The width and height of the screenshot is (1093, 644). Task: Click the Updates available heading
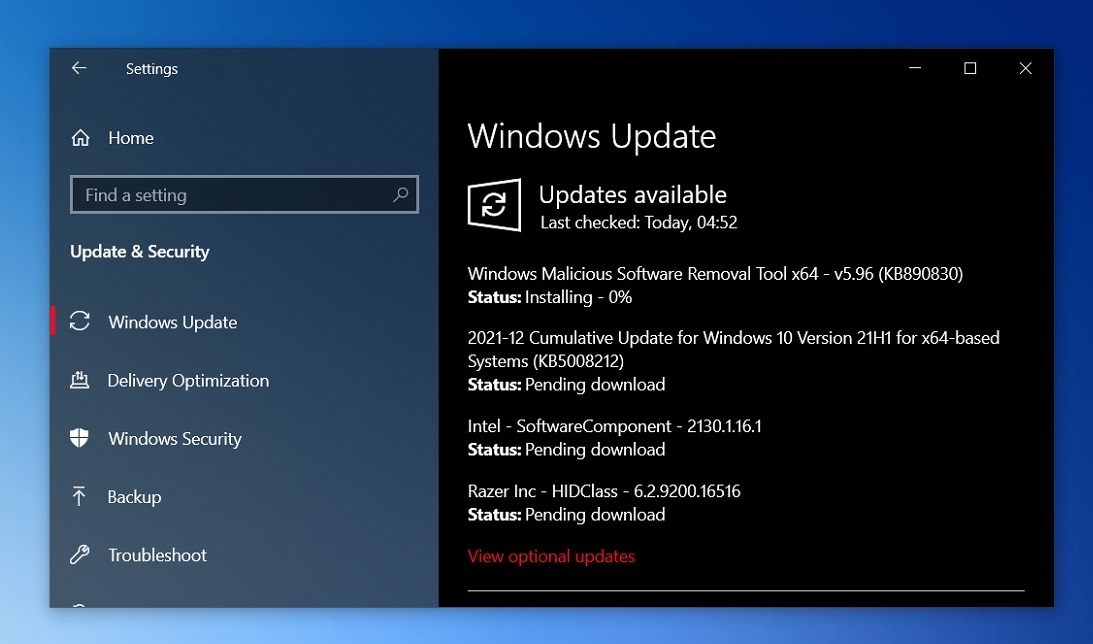(x=633, y=194)
